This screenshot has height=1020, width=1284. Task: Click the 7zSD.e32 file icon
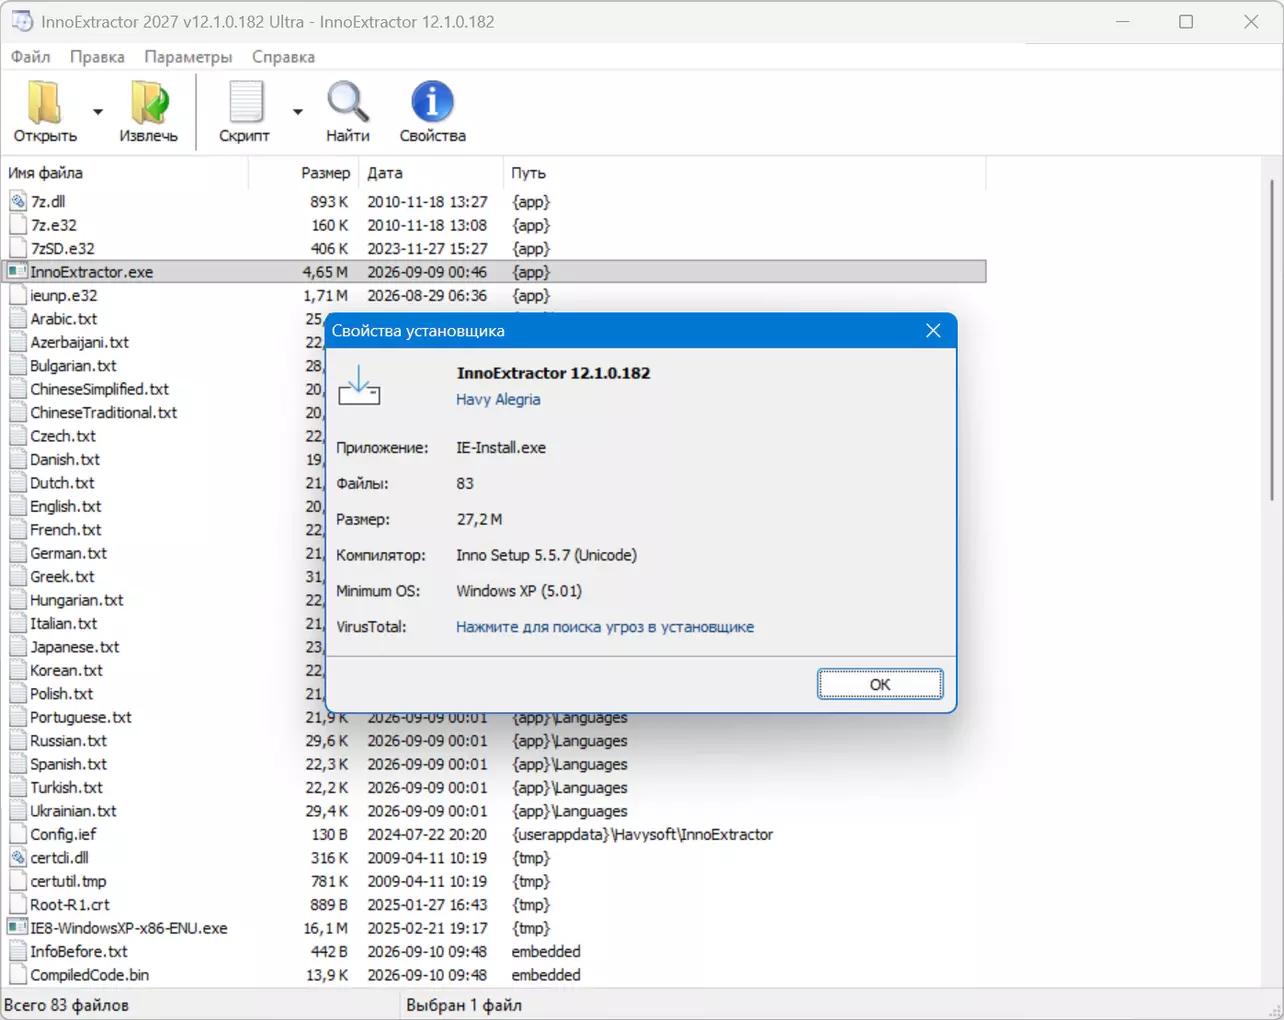coord(18,249)
